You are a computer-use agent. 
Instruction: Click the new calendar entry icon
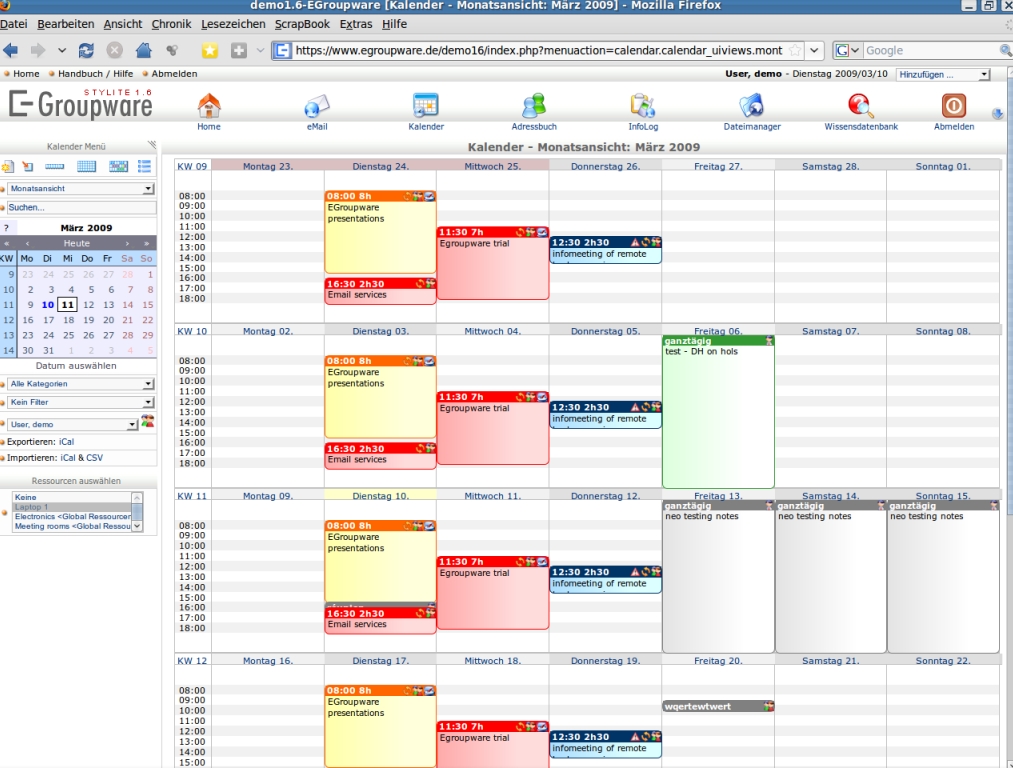click(7, 167)
